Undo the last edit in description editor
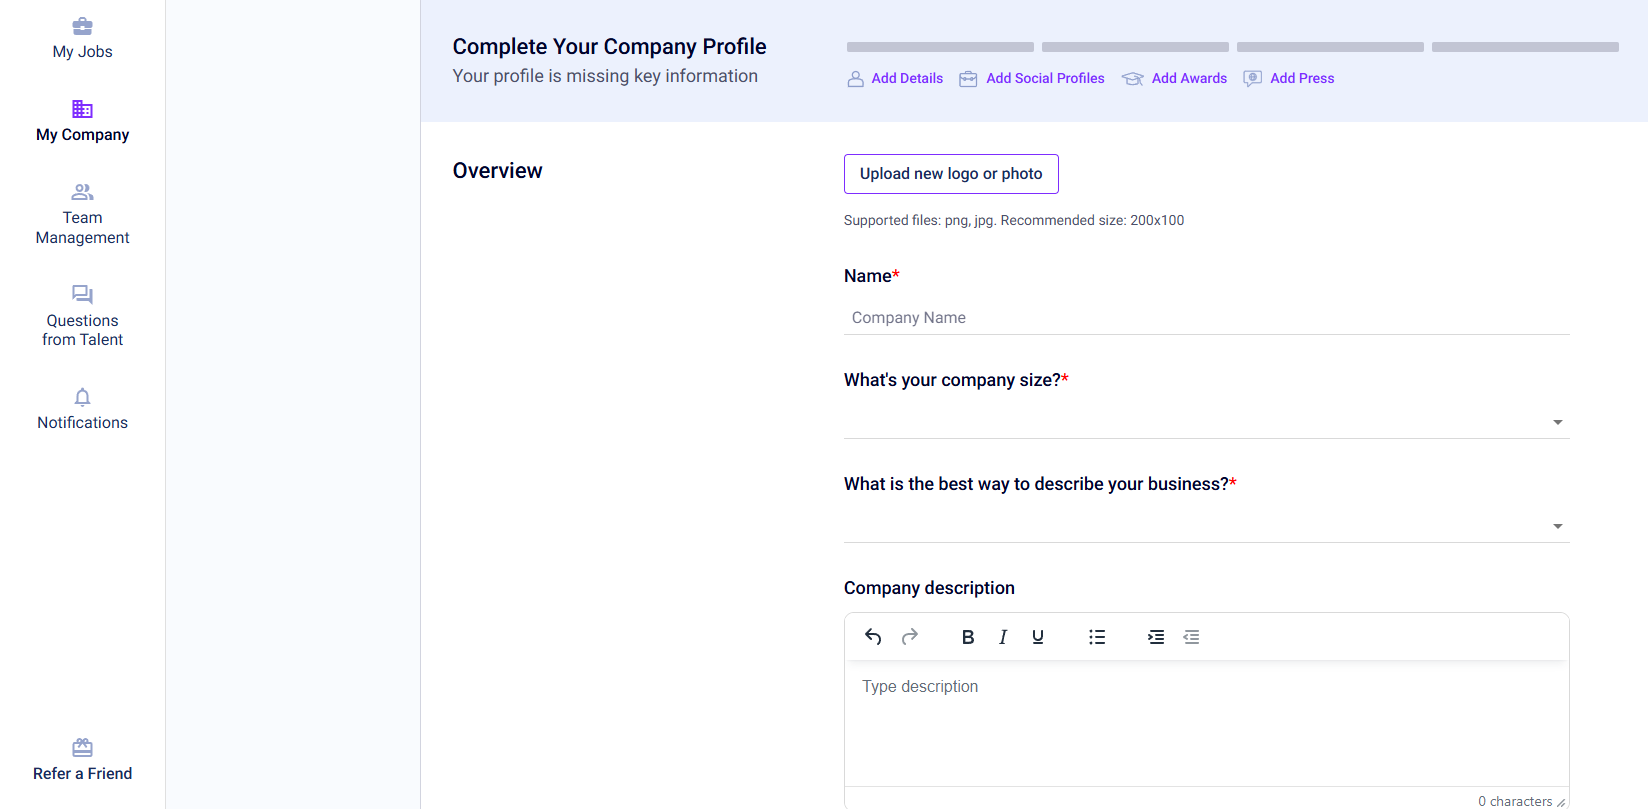This screenshot has width=1648, height=809. pos(873,637)
